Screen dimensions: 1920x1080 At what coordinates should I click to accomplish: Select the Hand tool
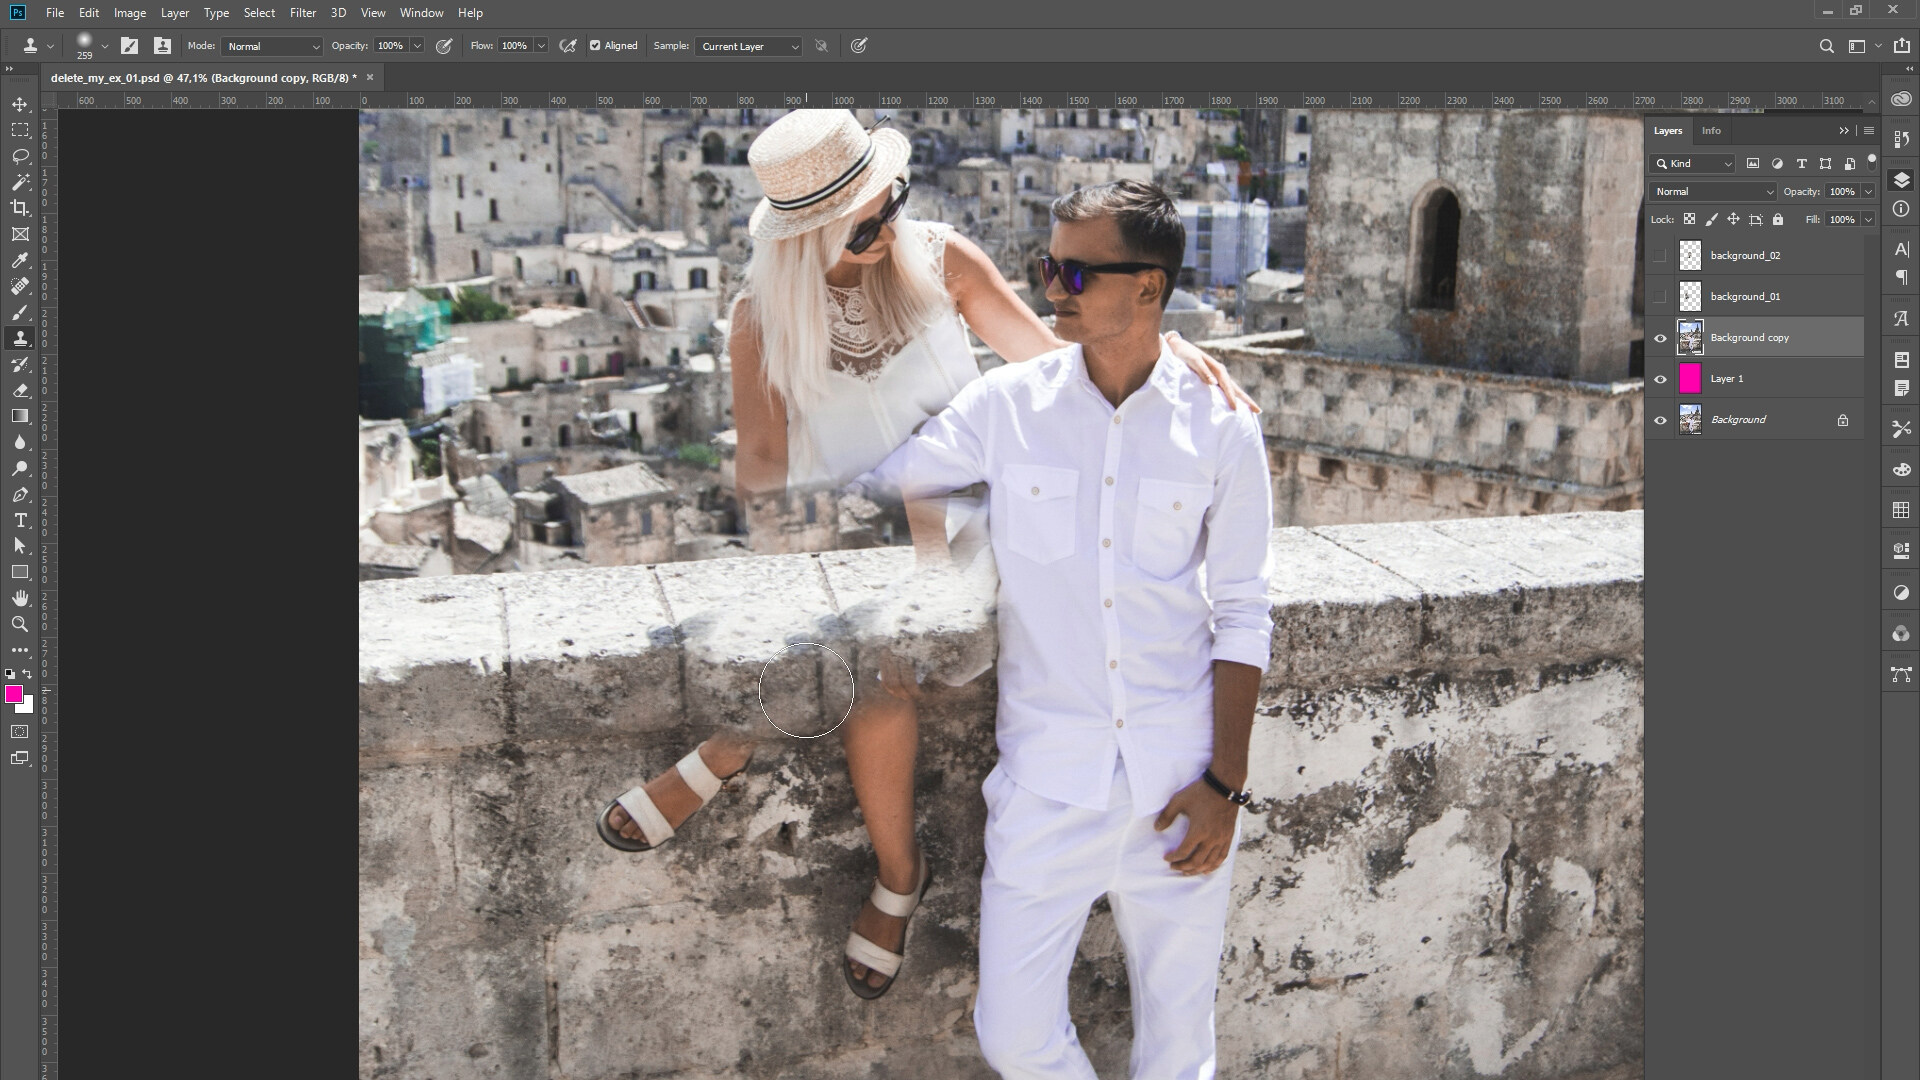[x=20, y=598]
